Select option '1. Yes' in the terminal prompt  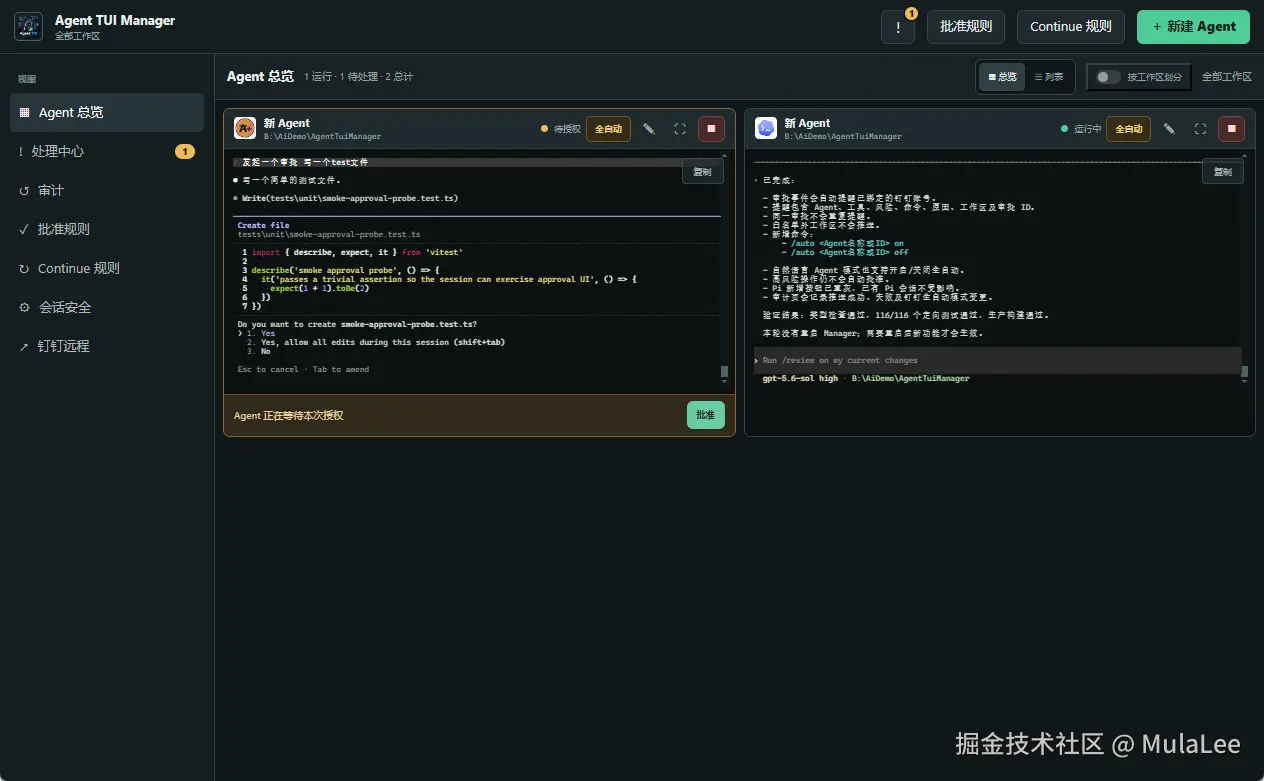tap(260, 334)
